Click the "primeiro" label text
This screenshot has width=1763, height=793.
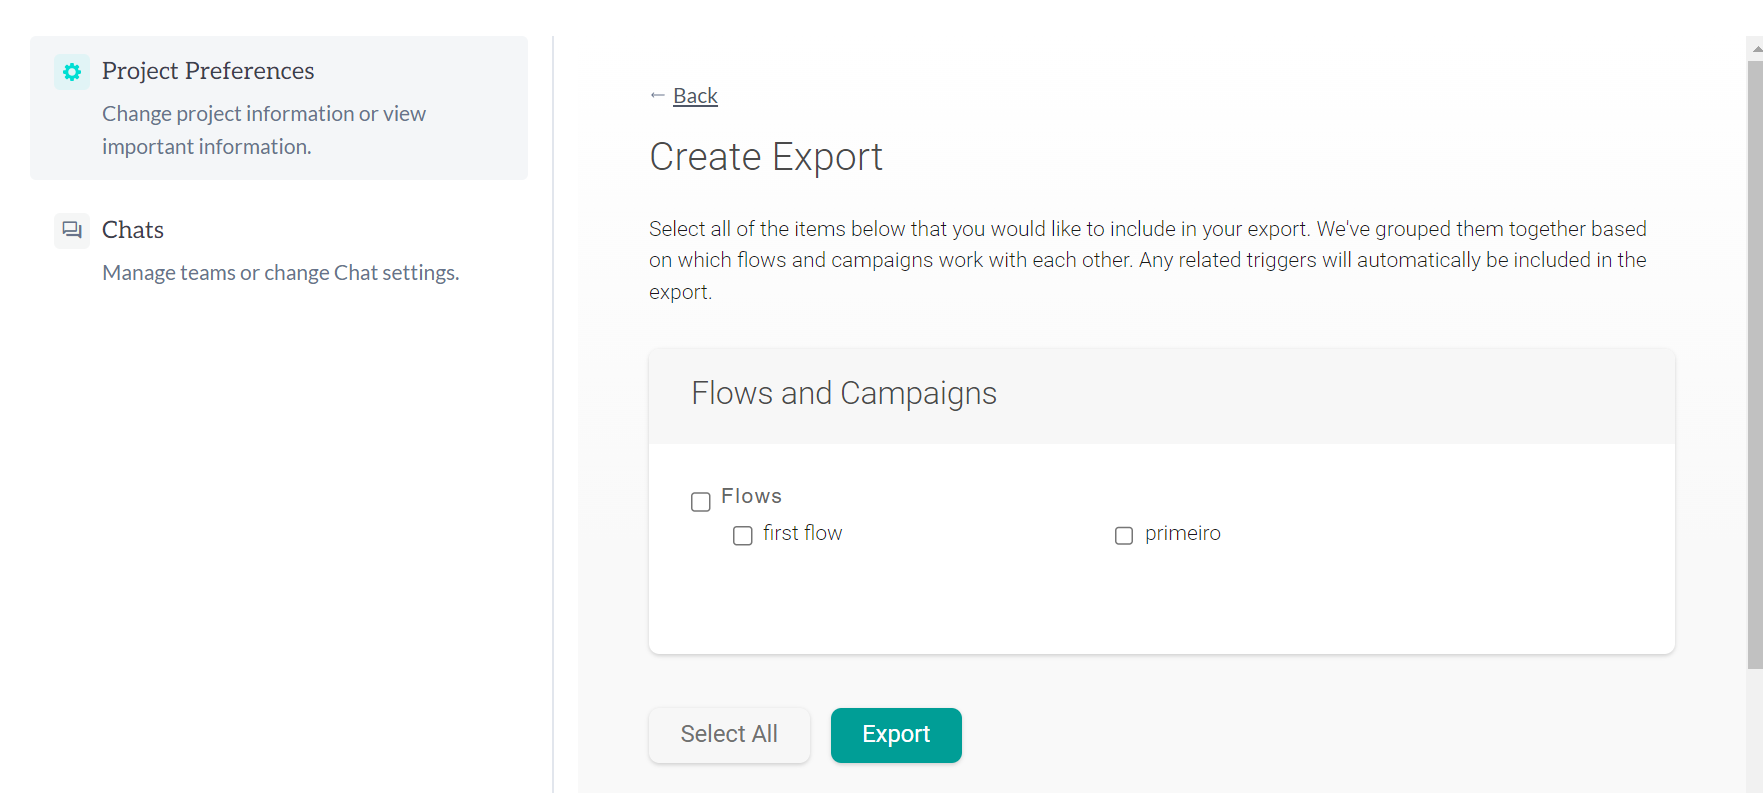pyautogui.click(x=1182, y=533)
